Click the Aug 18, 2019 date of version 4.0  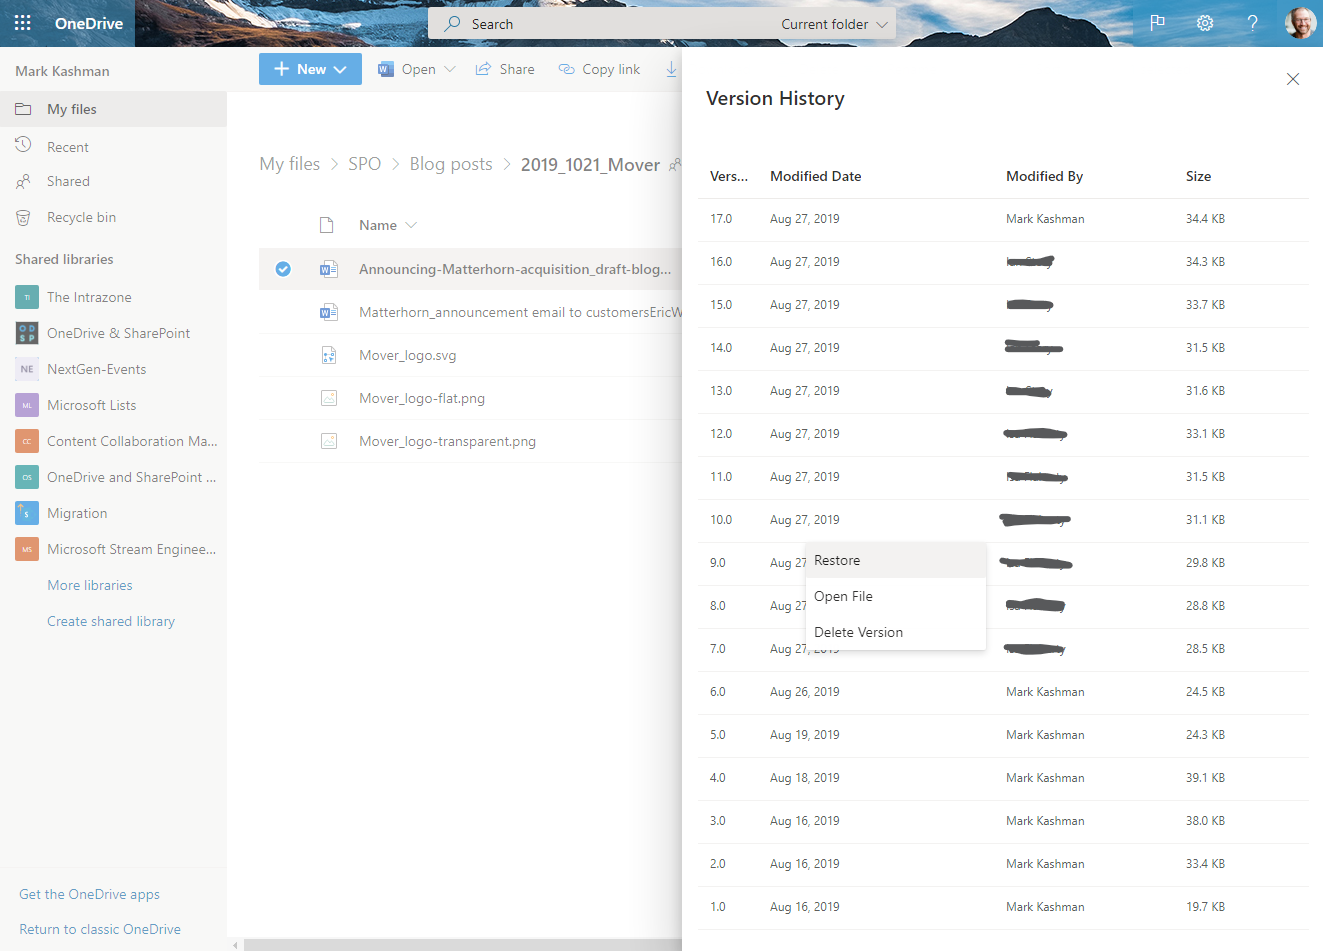click(805, 778)
